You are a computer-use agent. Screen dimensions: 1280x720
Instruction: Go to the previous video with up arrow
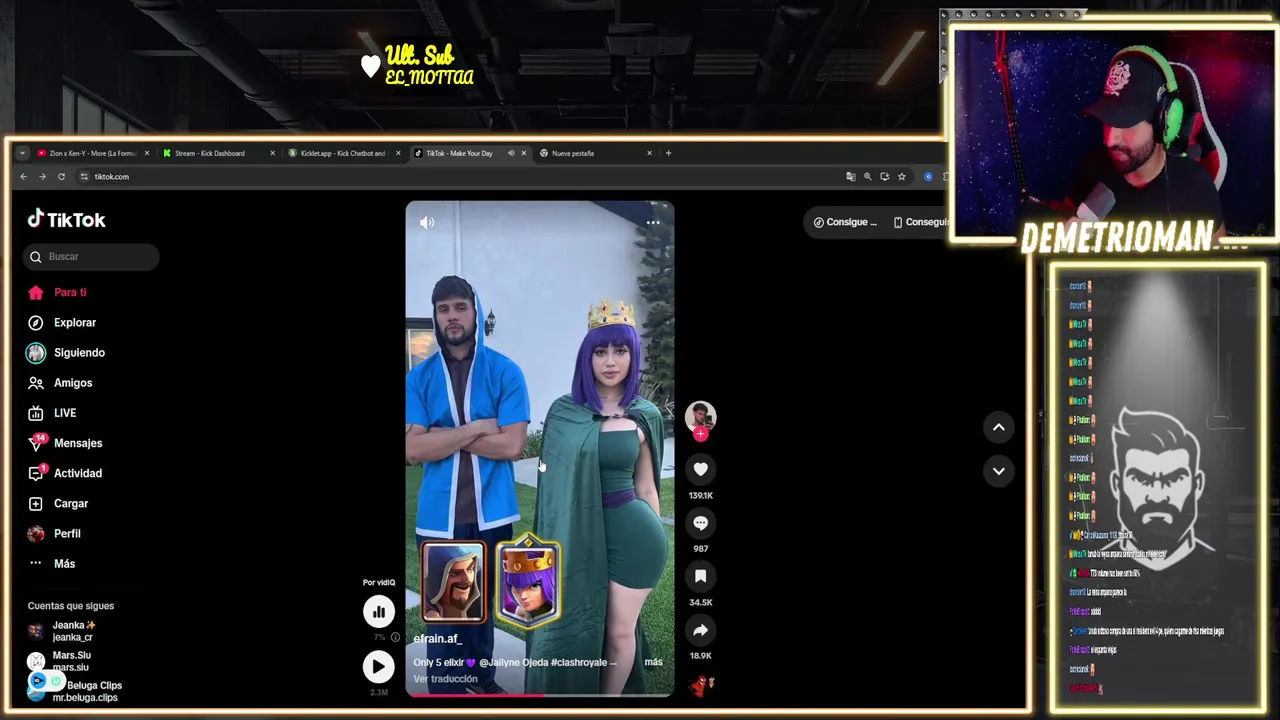[x=998, y=427]
